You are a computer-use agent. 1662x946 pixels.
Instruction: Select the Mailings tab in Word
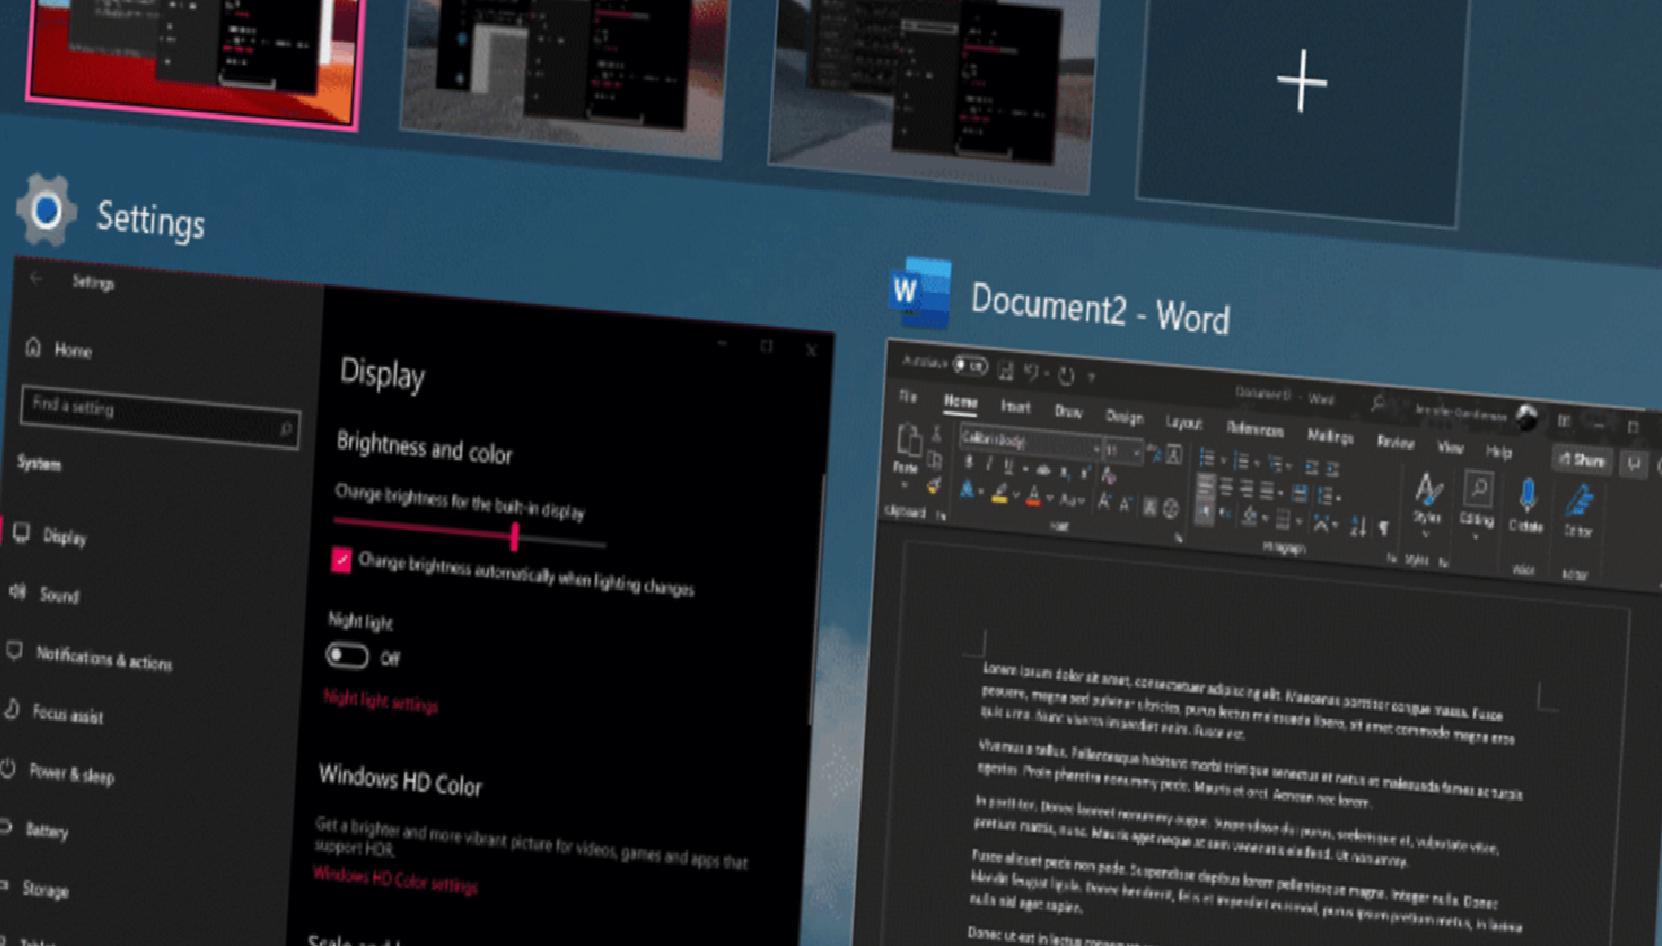1330,436
